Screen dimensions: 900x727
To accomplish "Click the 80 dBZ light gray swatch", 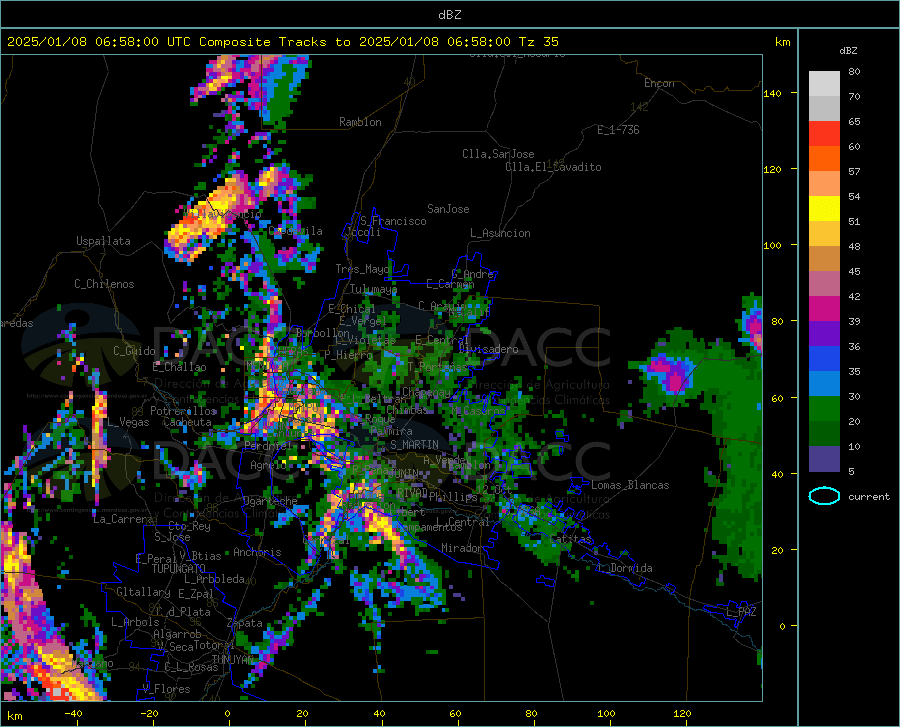I will coord(824,83).
